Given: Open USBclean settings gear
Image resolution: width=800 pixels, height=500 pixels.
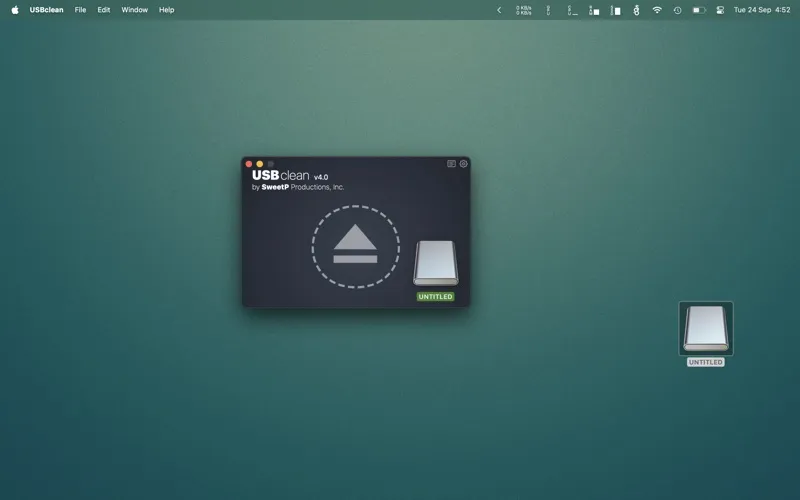Looking at the screenshot, I should coord(463,164).
